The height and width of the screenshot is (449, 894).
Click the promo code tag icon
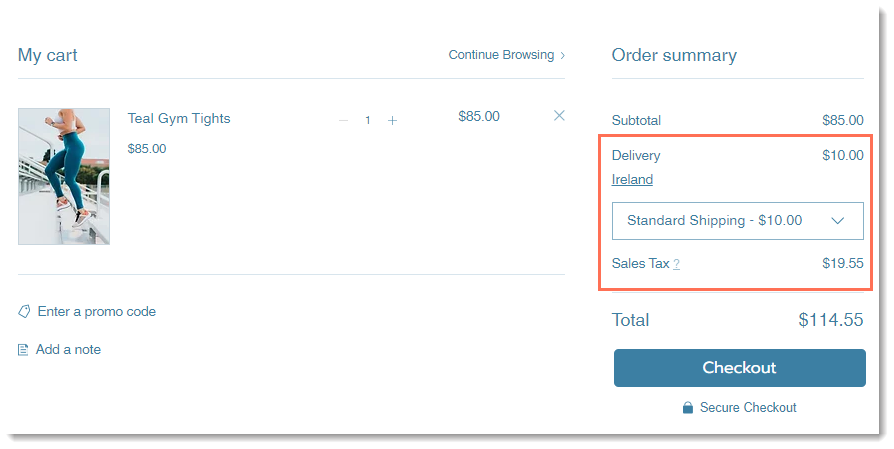click(x=24, y=311)
